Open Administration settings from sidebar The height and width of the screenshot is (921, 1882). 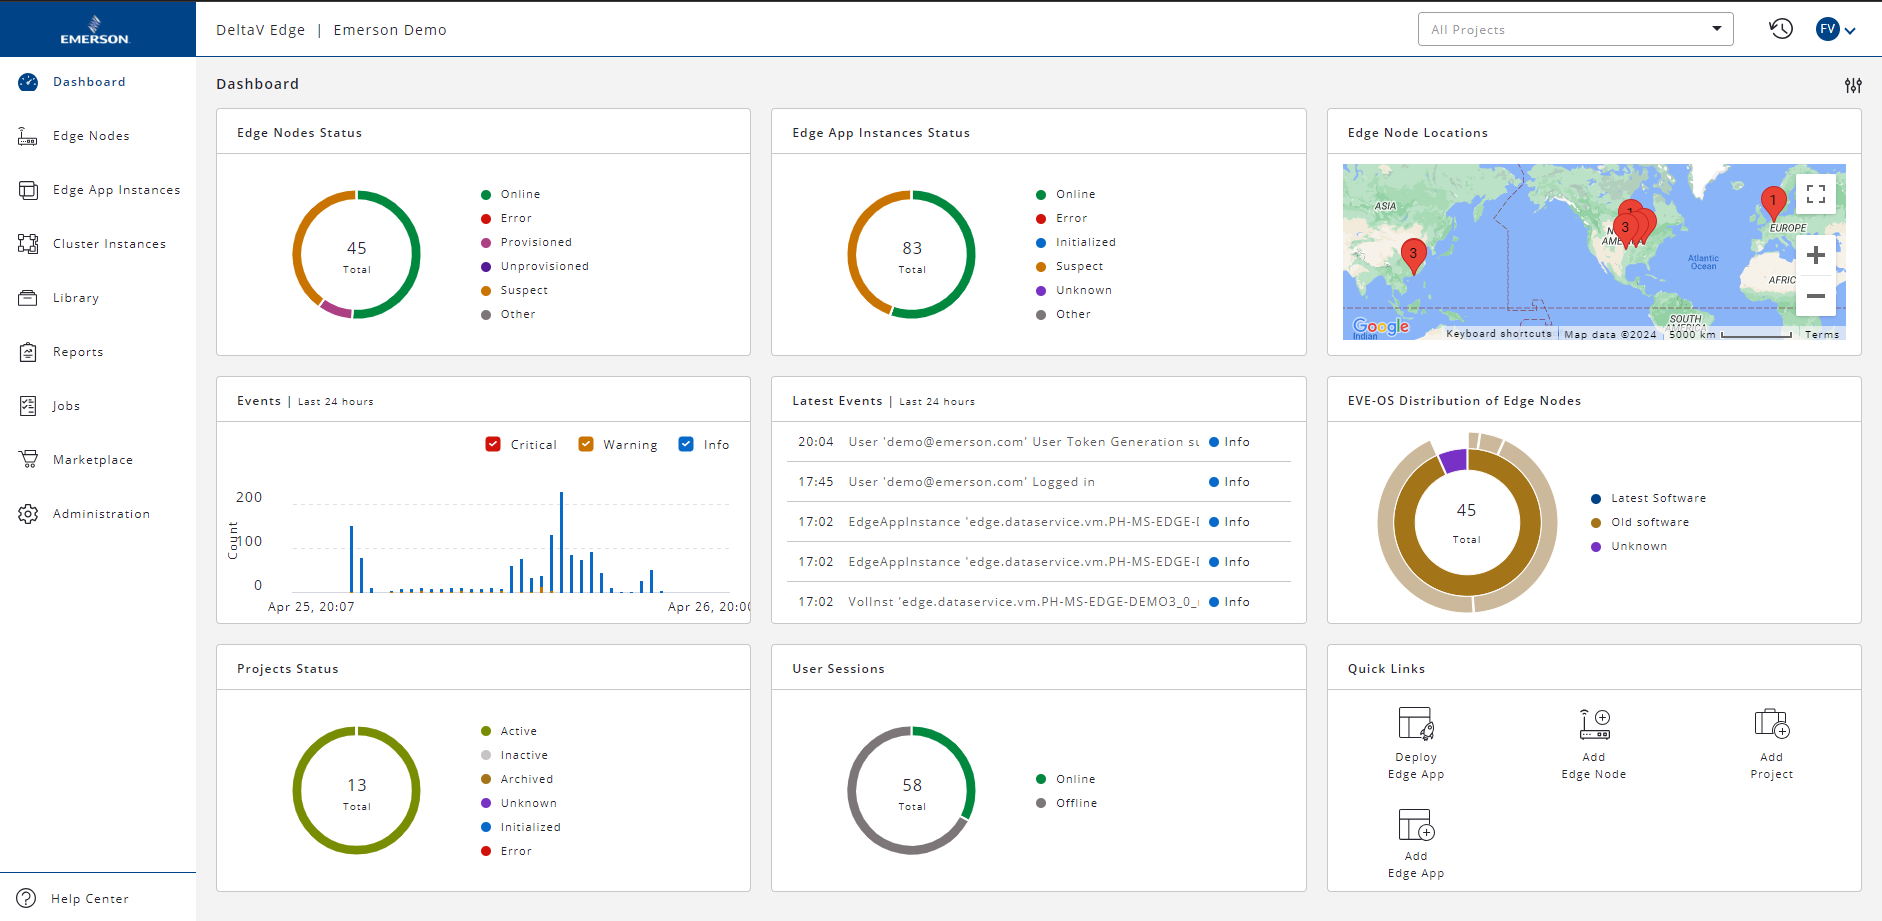(x=100, y=513)
